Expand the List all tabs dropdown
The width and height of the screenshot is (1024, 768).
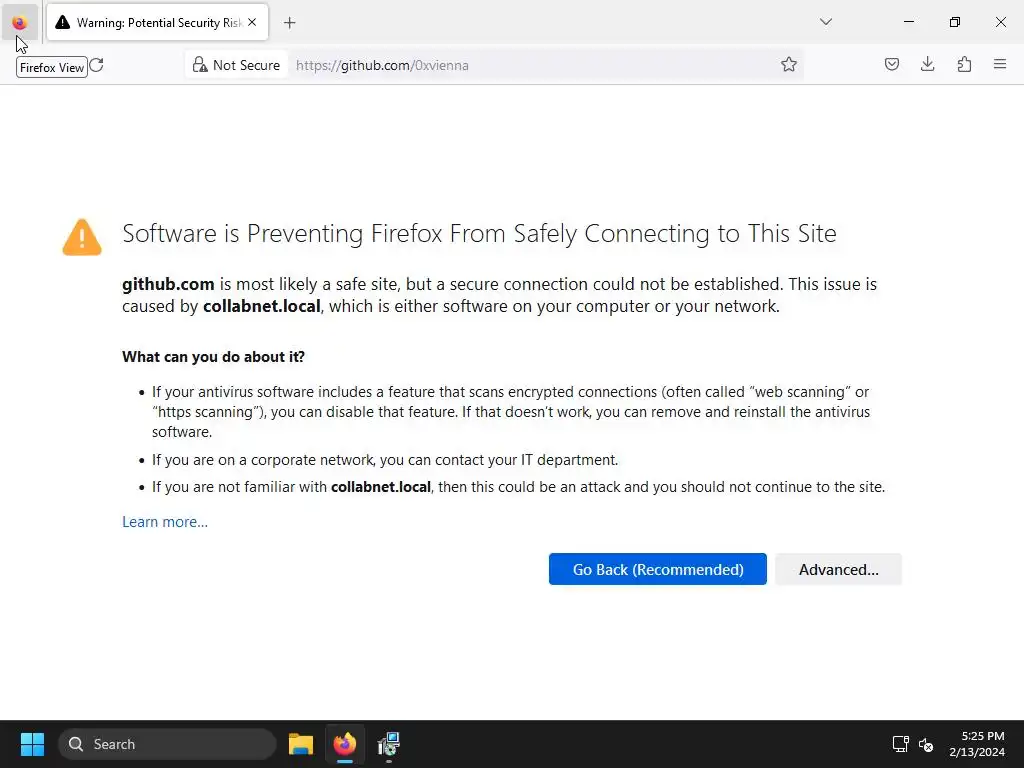pyautogui.click(x=826, y=22)
